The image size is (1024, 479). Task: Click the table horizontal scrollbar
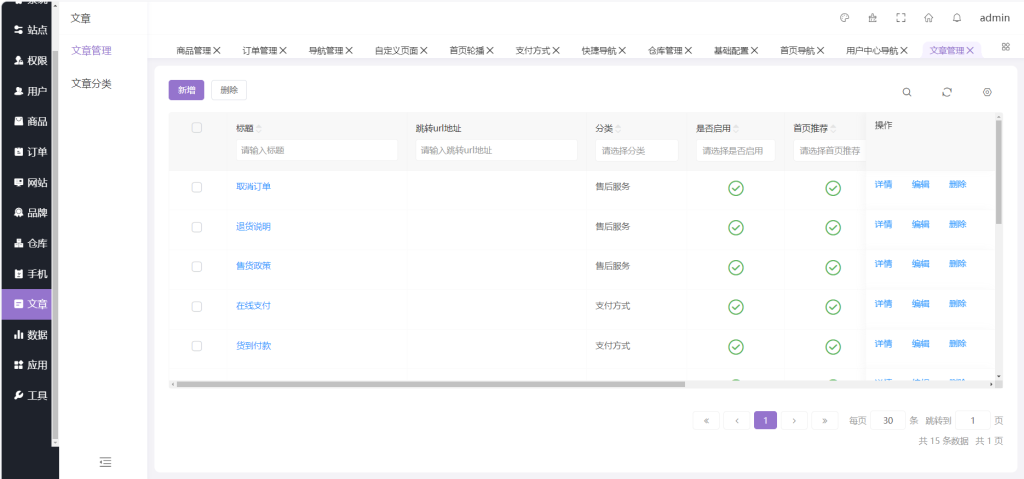(x=430, y=384)
